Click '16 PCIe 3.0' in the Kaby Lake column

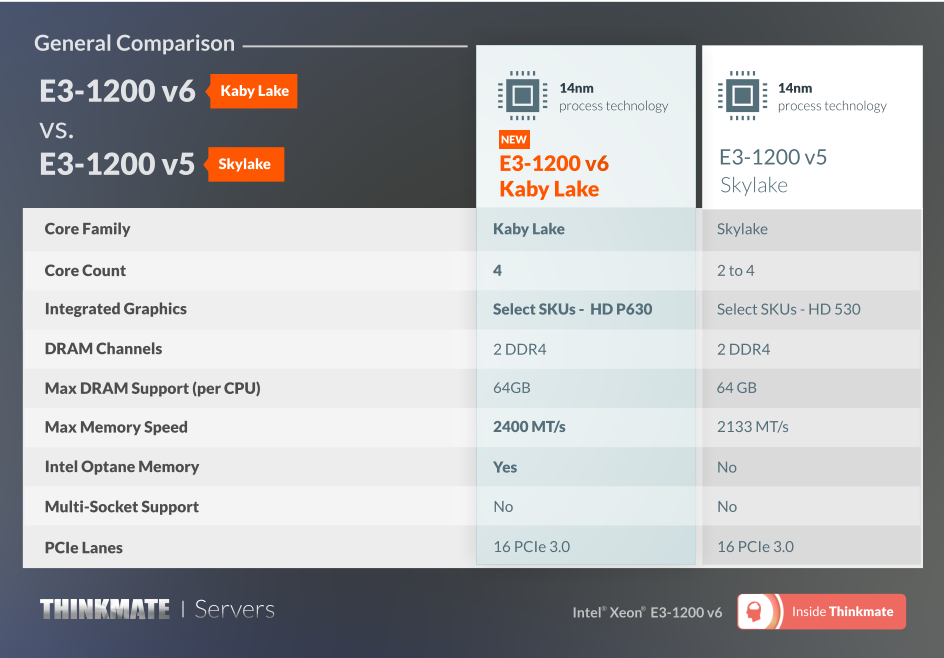tap(532, 547)
